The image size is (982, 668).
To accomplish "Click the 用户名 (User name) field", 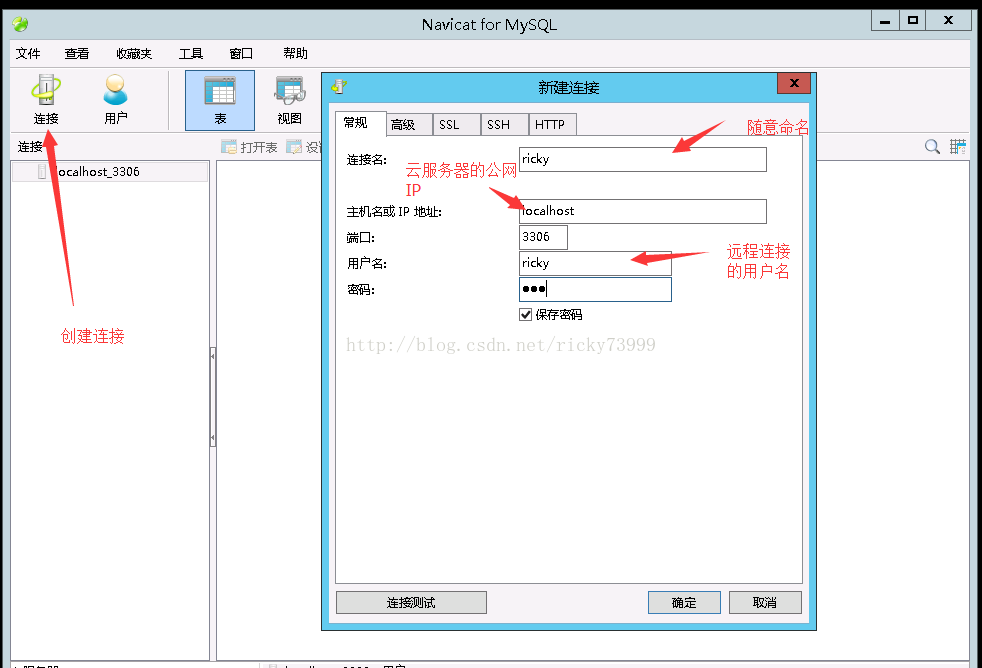I will [x=595, y=263].
